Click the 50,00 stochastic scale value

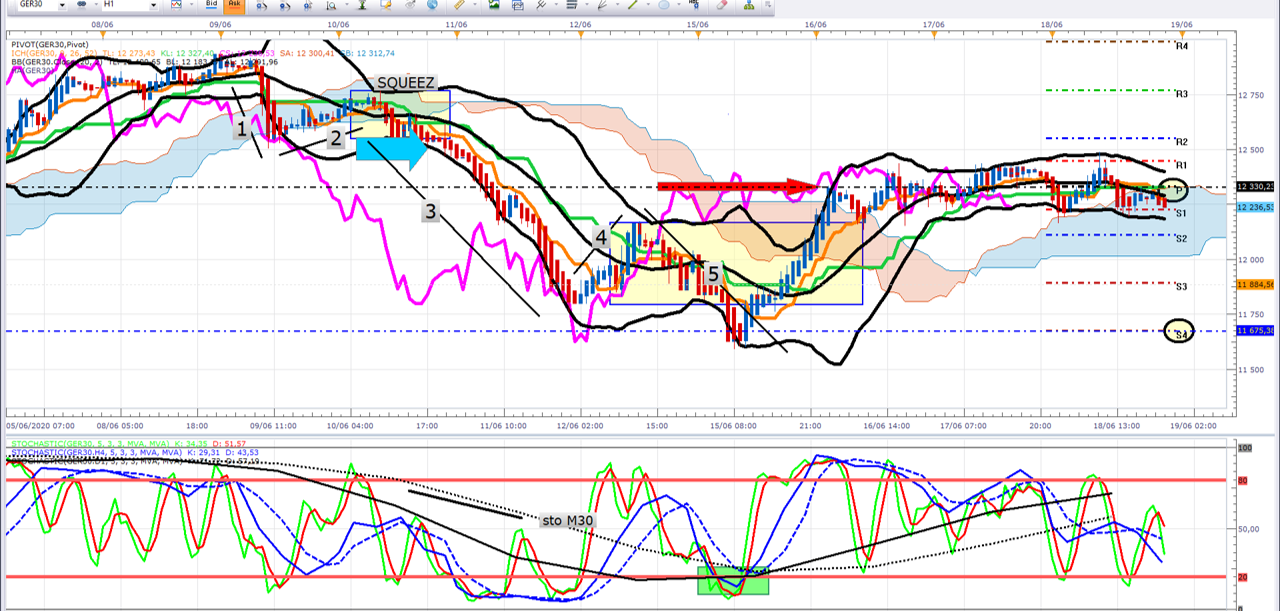point(1250,529)
